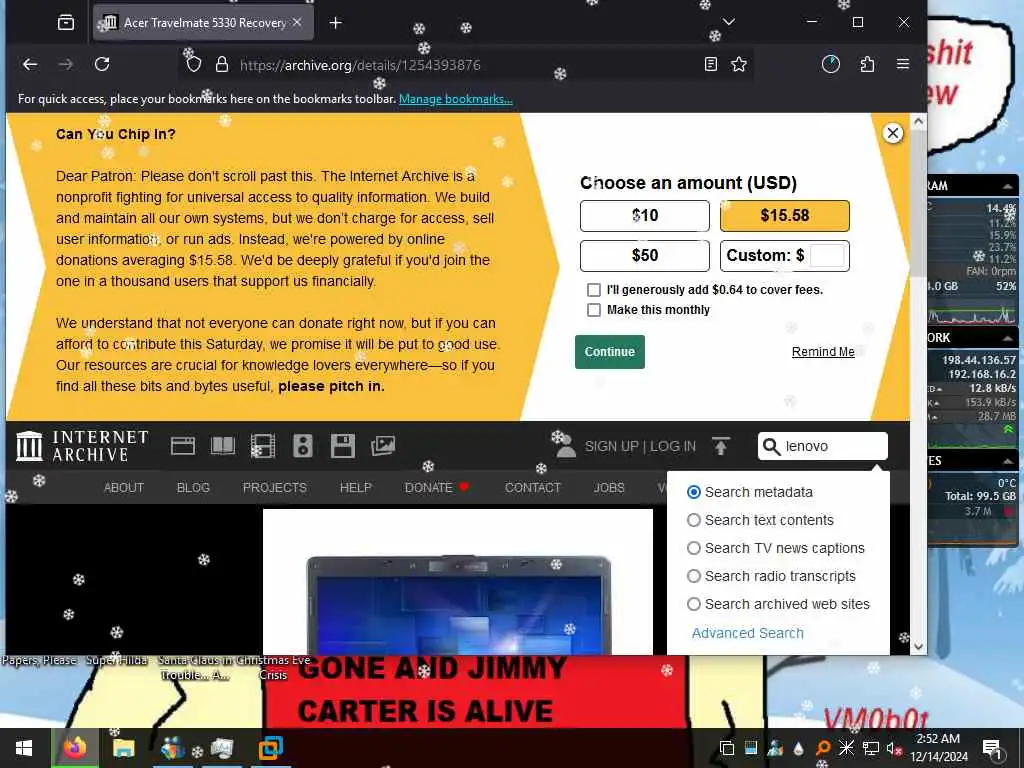Open the Video film icon

click(x=263, y=446)
